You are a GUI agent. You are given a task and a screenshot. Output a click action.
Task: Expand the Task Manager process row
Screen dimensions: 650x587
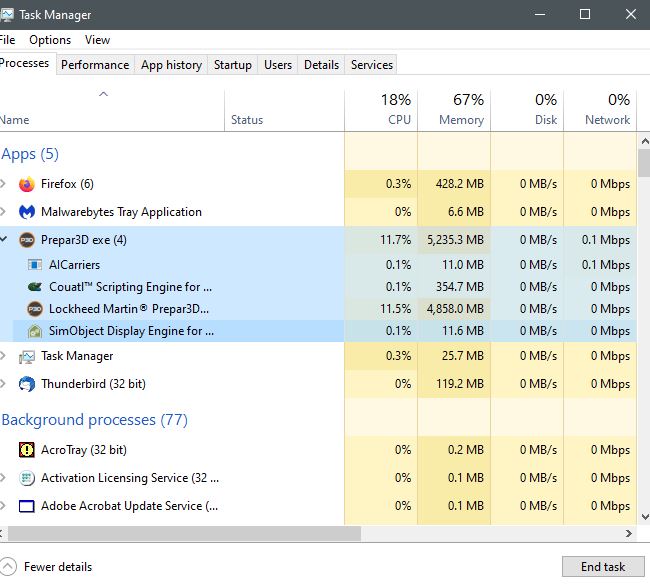tap(3, 356)
